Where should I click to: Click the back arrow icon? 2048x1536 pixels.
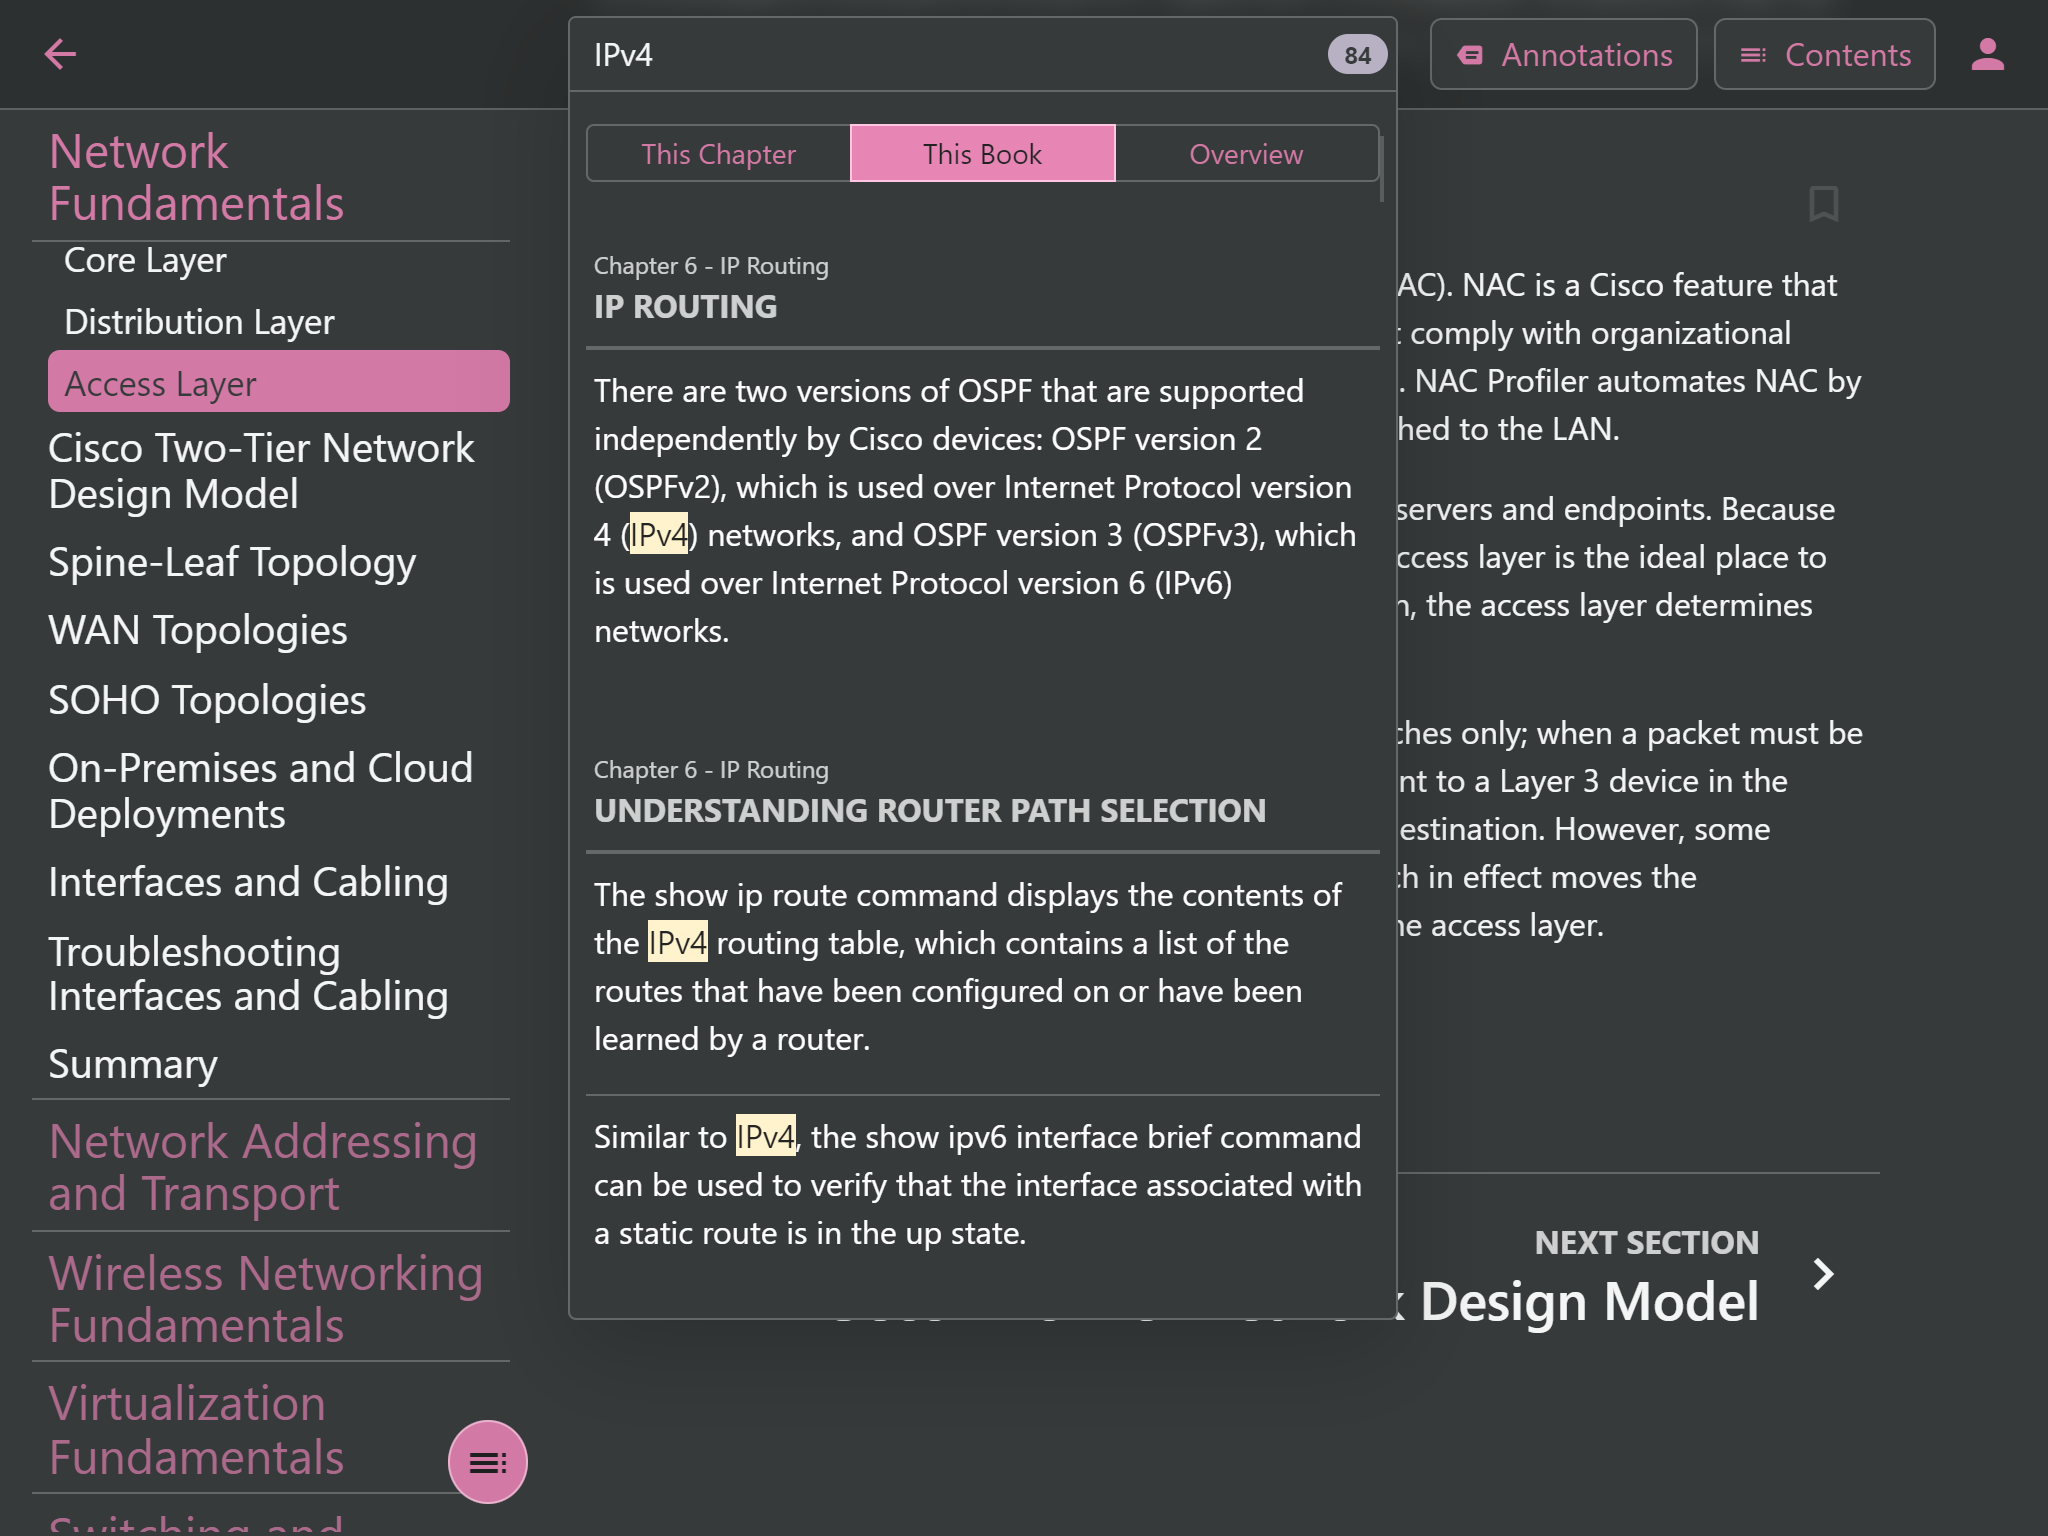click(60, 54)
